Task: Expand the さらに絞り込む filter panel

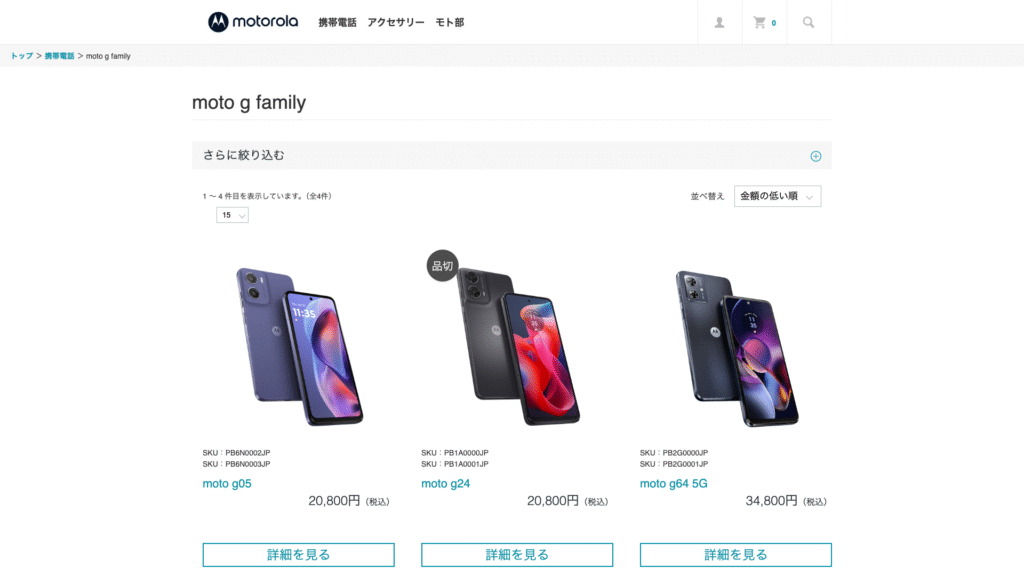Action: [511, 155]
